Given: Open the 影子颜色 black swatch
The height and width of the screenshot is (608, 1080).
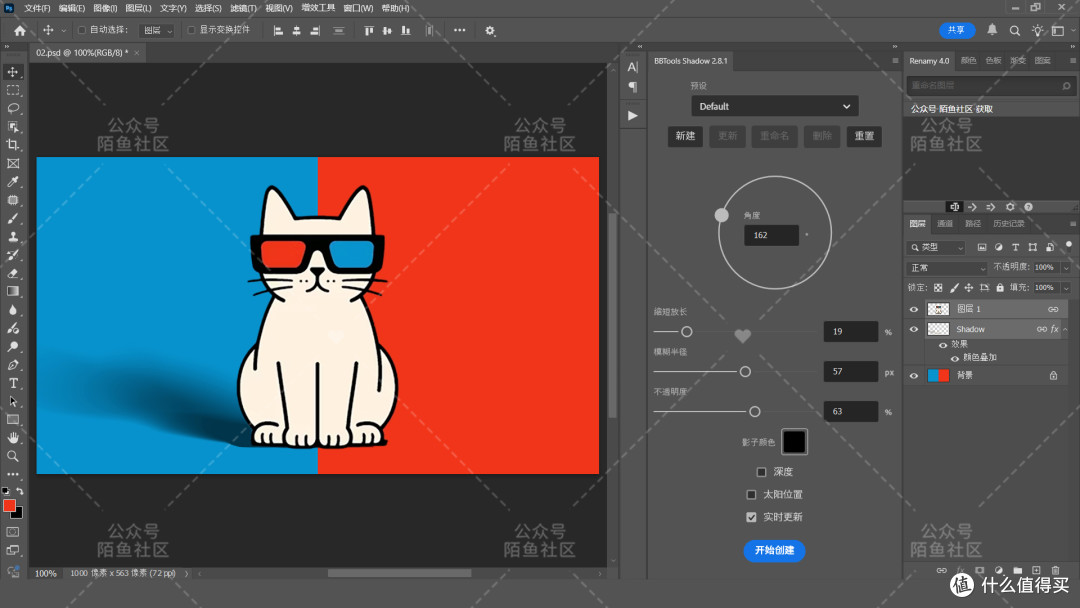Looking at the screenshot, I should pyautogui.click(x=794, y=442).
